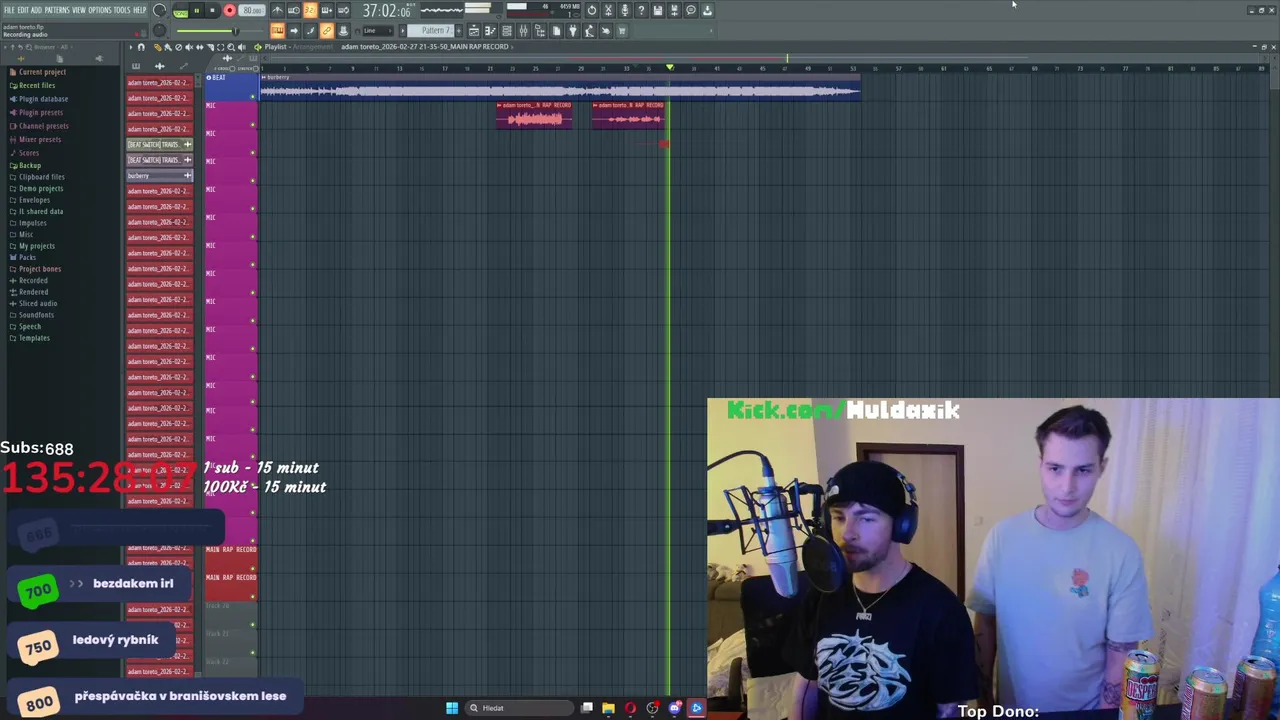Image resolution: width=1280 pixels, height=720 pixels.
Task: Click the time display 37:02:06
Action: click(x=386, y=11)
